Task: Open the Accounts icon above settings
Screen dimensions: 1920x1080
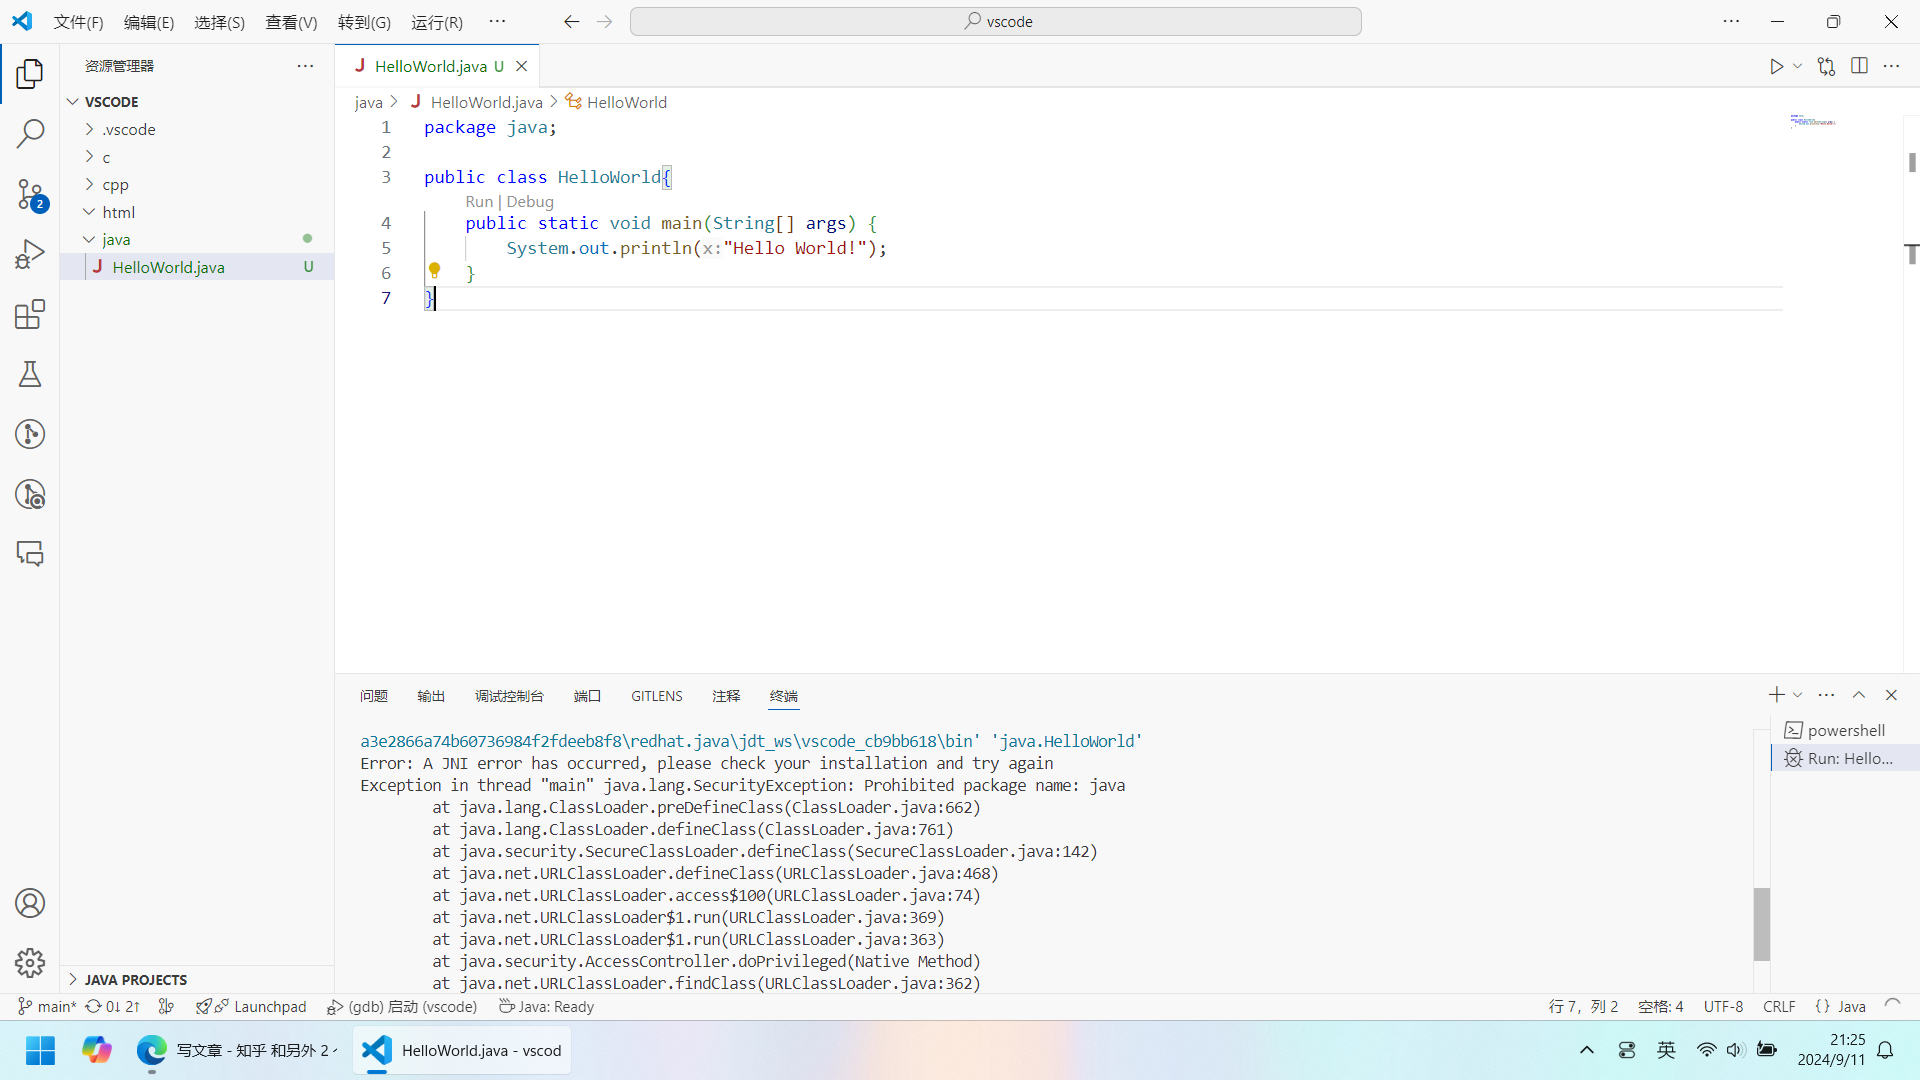Action: [x=30, y=902]
